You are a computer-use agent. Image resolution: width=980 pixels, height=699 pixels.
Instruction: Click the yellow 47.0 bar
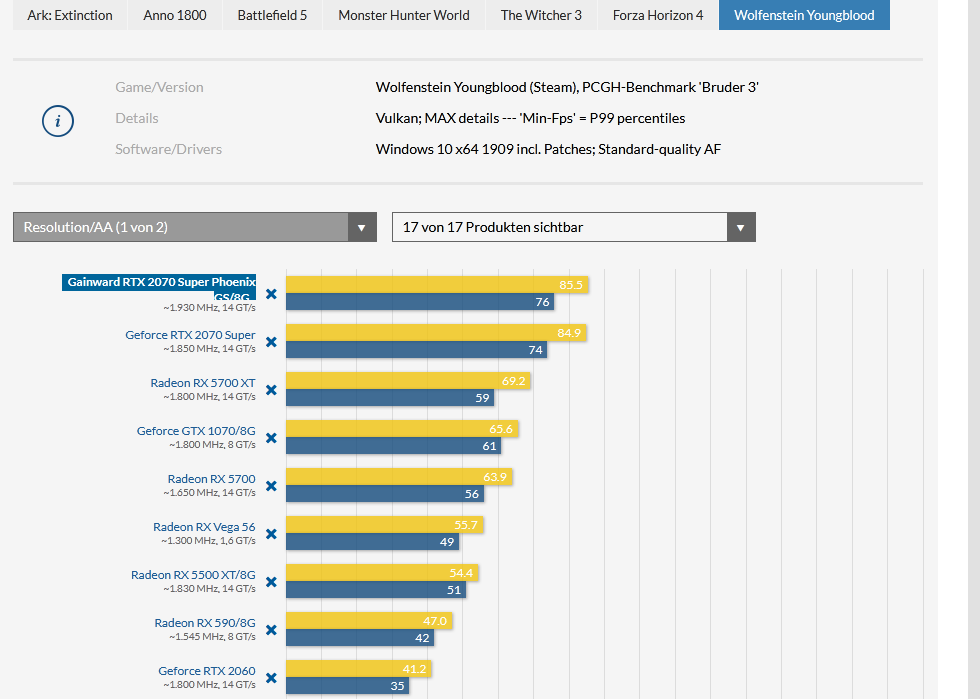[369, 621]
